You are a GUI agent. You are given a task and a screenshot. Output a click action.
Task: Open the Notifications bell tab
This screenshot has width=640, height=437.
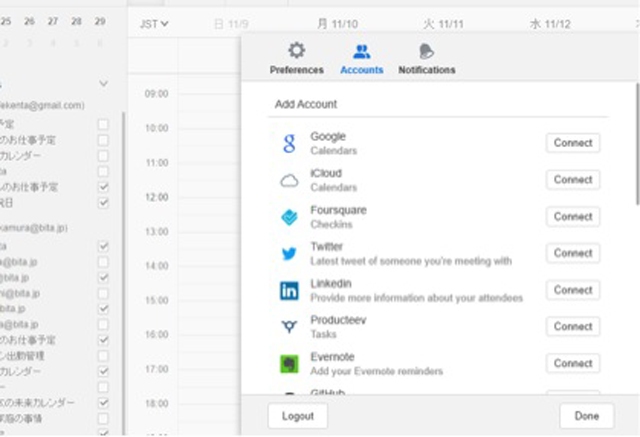pyautogui.click(x=427, y=58)
